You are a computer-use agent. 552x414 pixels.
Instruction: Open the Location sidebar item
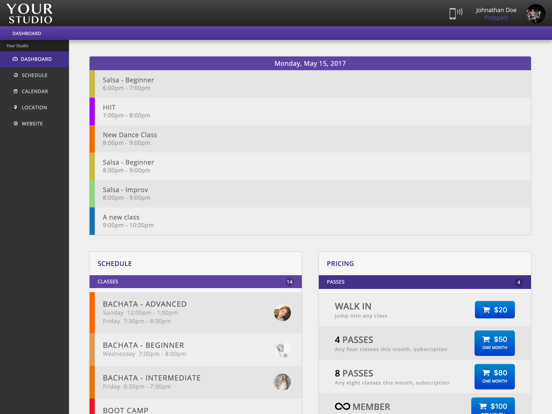click(34, 108)
